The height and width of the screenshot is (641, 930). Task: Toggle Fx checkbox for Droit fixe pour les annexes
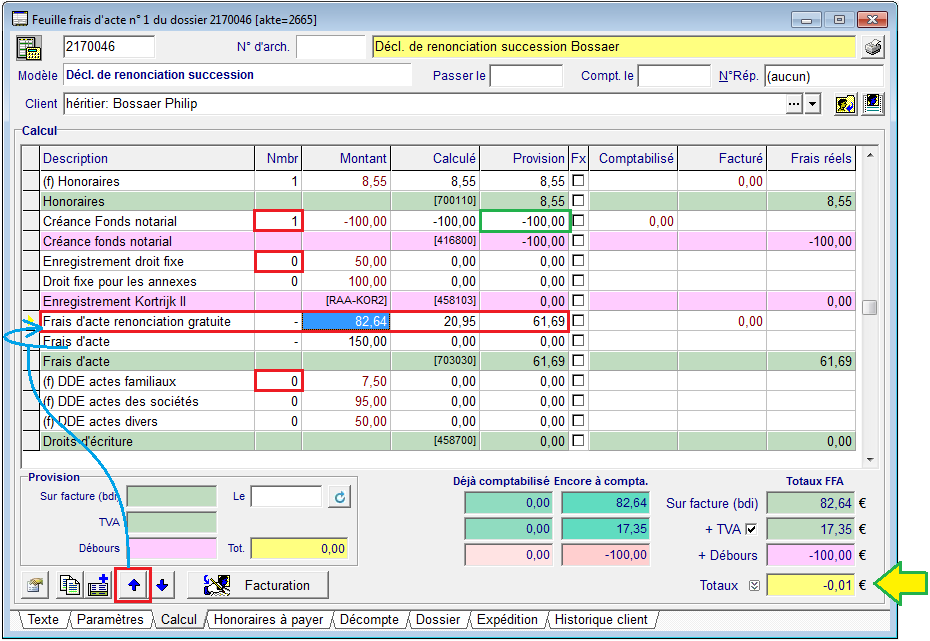point(578,280)
